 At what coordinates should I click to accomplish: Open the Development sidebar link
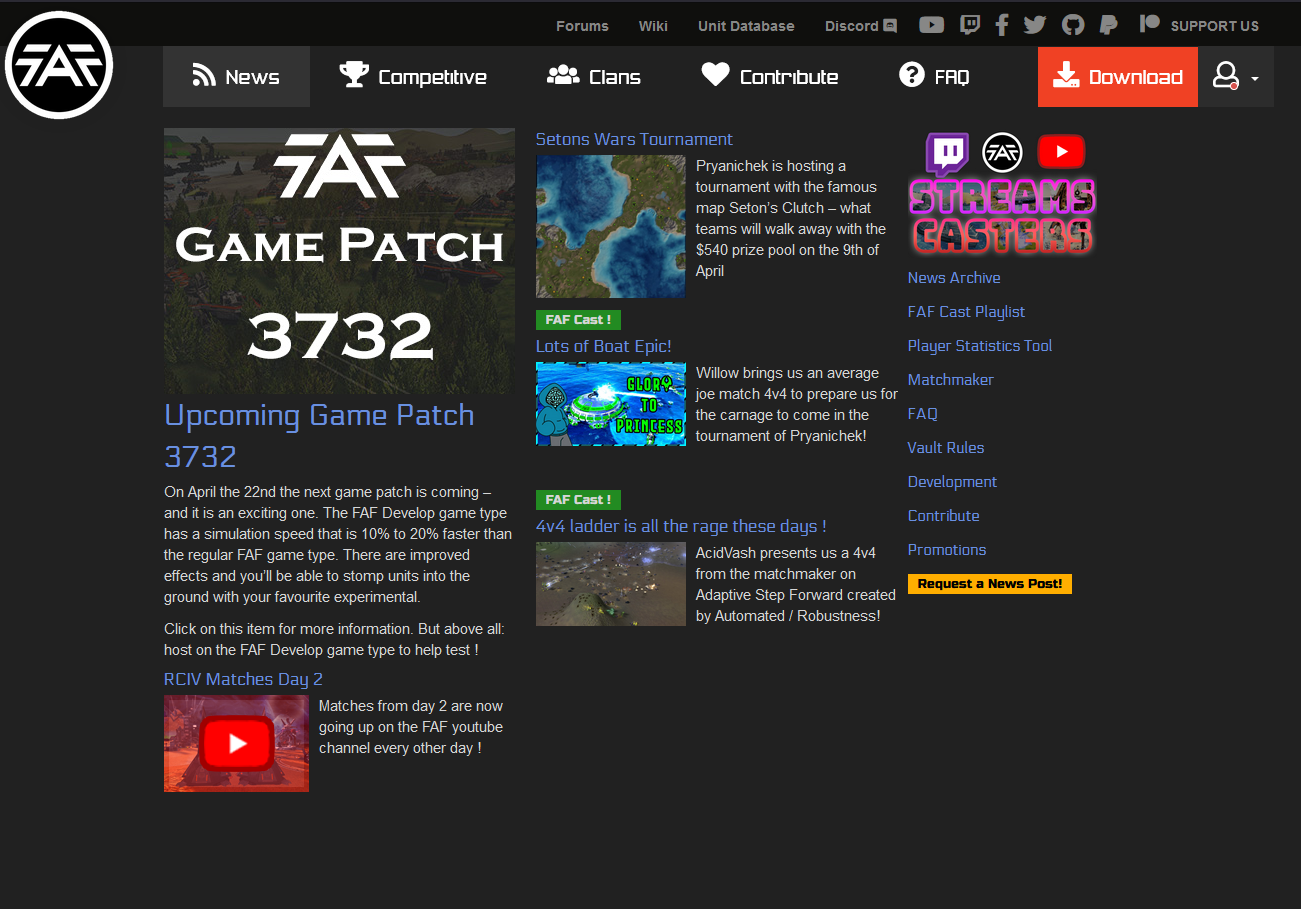point(952,482)
